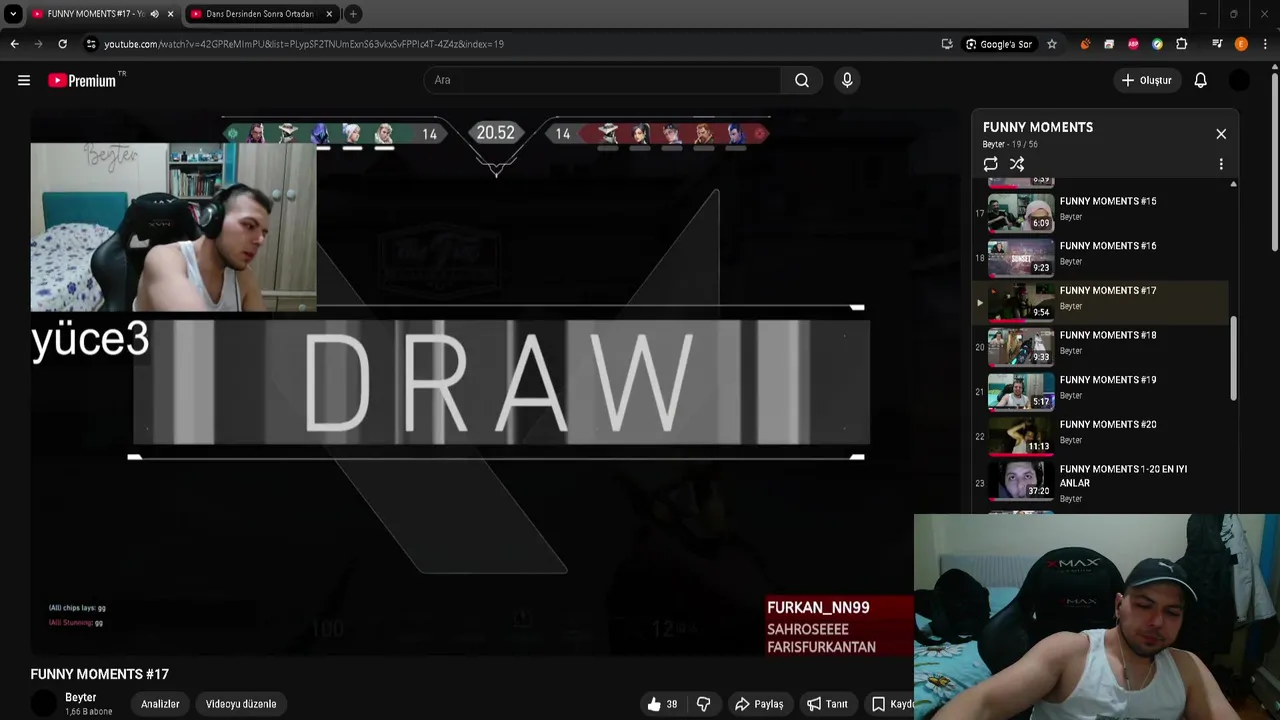This screenshot has width=1280, height=720.
Task: Click the Videoyu düzenle button
Action: 241,704
